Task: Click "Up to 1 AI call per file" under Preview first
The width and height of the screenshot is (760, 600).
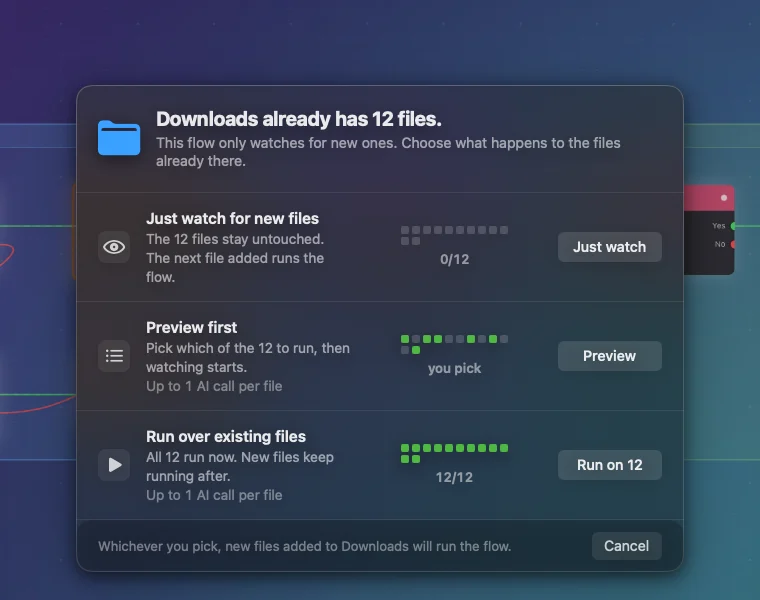Action: 214,386
